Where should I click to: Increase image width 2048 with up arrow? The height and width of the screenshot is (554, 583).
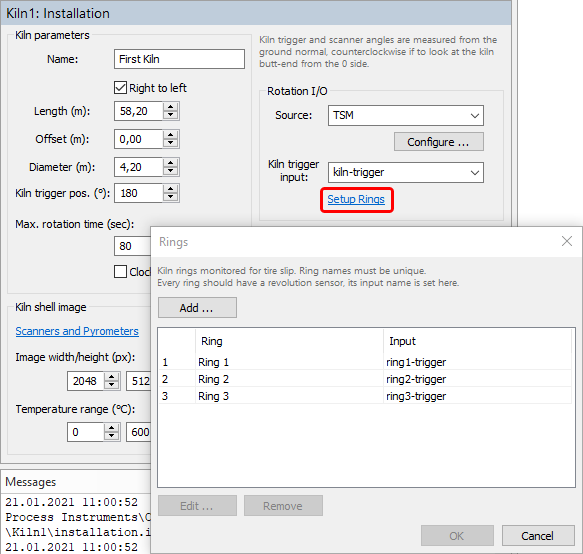[x=112, y=377]
